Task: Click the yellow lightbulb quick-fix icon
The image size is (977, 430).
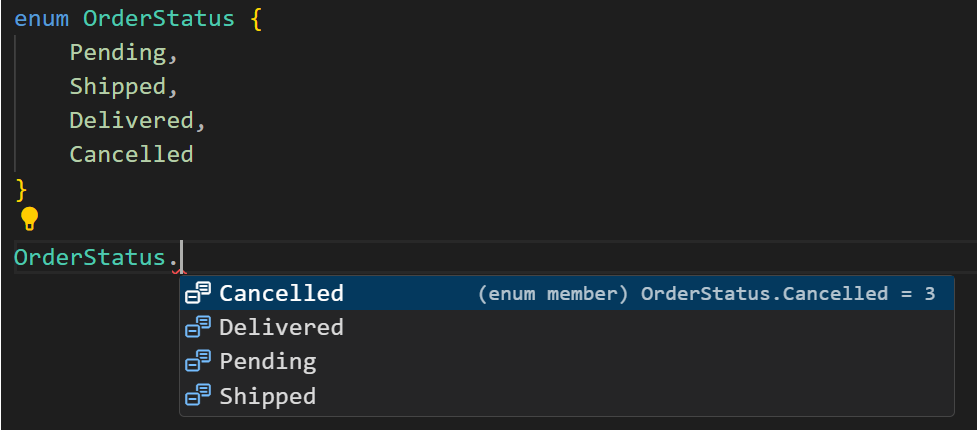Action: point(29,219)
